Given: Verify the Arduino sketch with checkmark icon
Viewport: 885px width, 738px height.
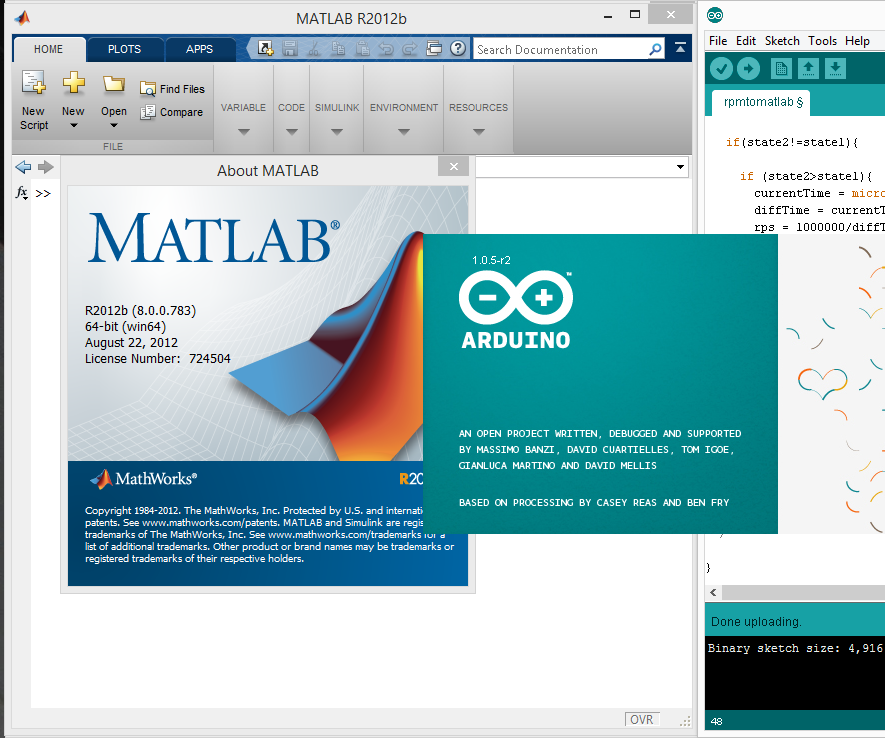Looking at the screenshot, I should pos(721,69).
